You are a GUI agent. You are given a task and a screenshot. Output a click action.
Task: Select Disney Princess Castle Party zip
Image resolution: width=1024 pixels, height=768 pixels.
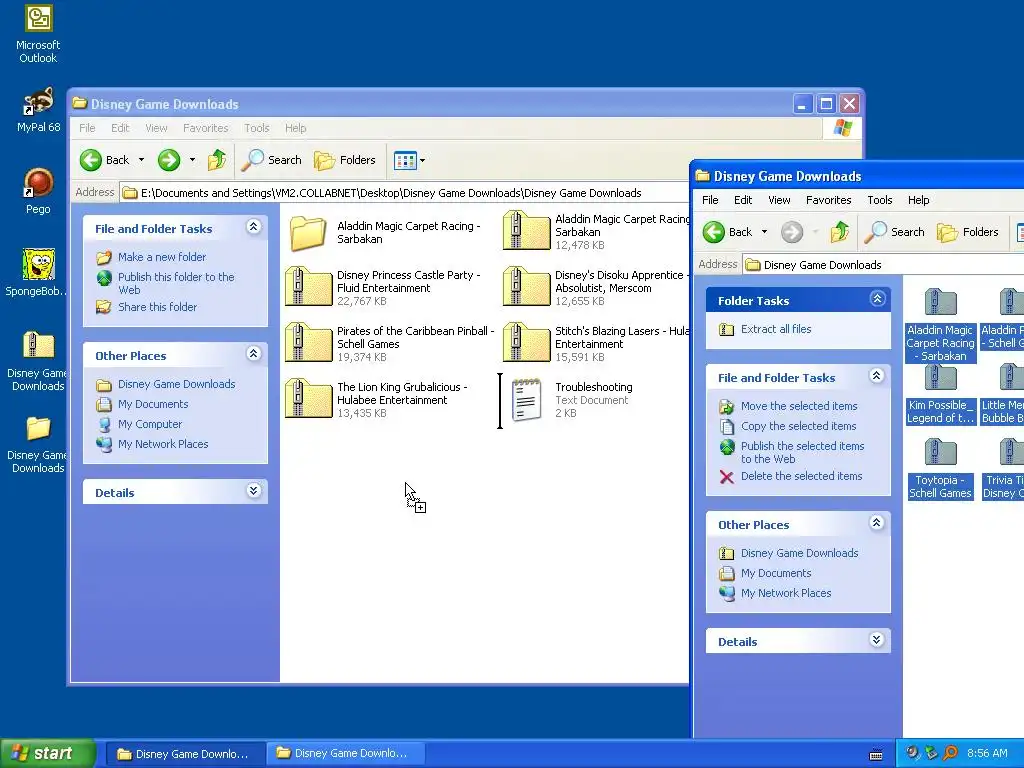point(385,288)
